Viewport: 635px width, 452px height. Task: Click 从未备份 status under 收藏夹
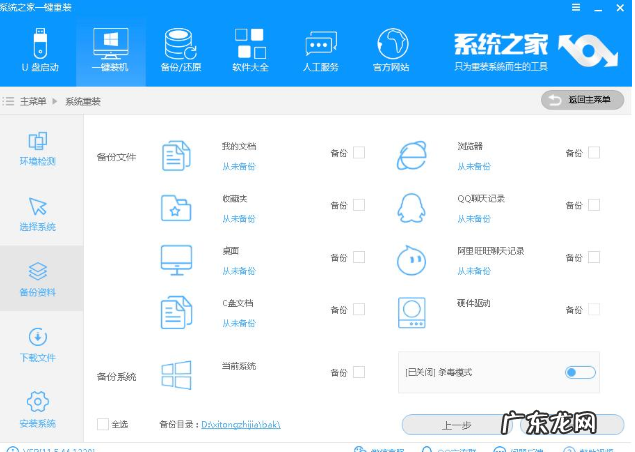point(239,219)
